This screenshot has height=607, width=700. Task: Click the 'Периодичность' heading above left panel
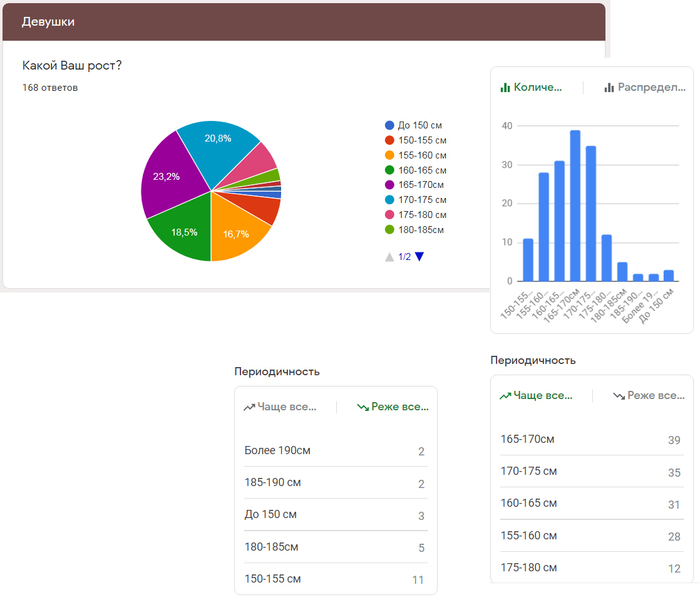coord(277,372)
